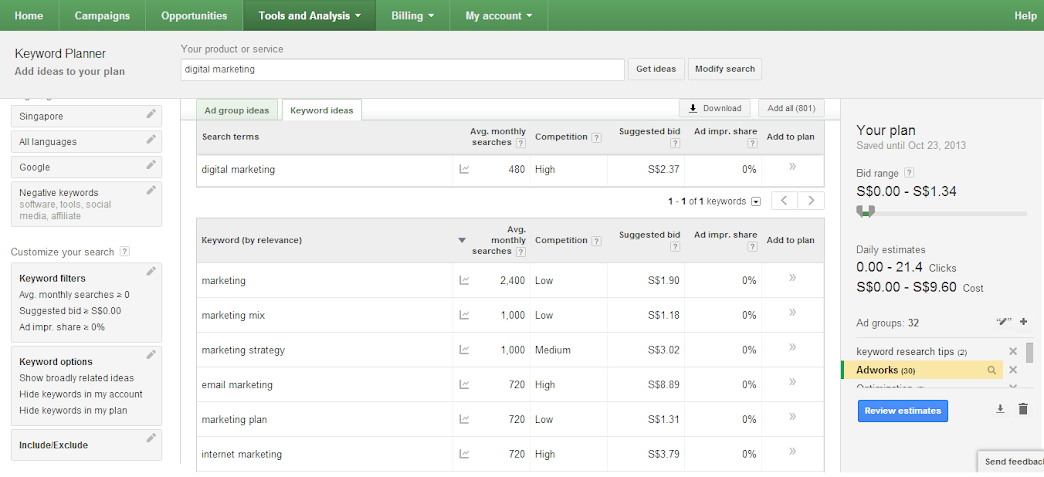Add digital marketing keyword to plan

pyautogui.click(x=792, y=167)
